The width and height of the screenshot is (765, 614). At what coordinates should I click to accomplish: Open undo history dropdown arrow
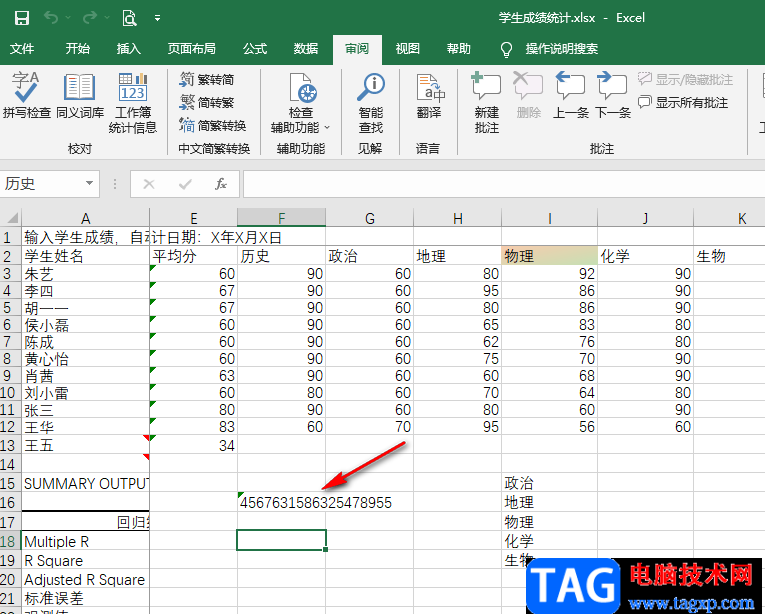[x=68, y=18]
